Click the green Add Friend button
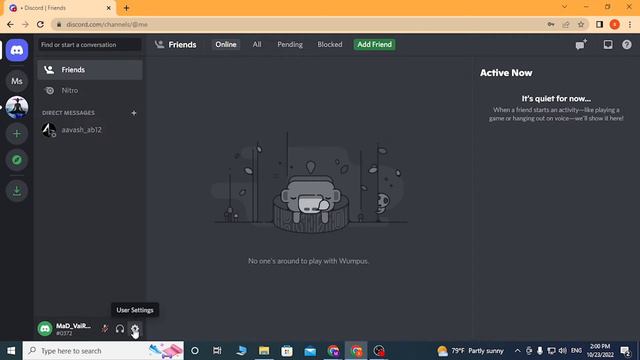Viewport: 640px width, 360px height. click(x=374, y=44)
